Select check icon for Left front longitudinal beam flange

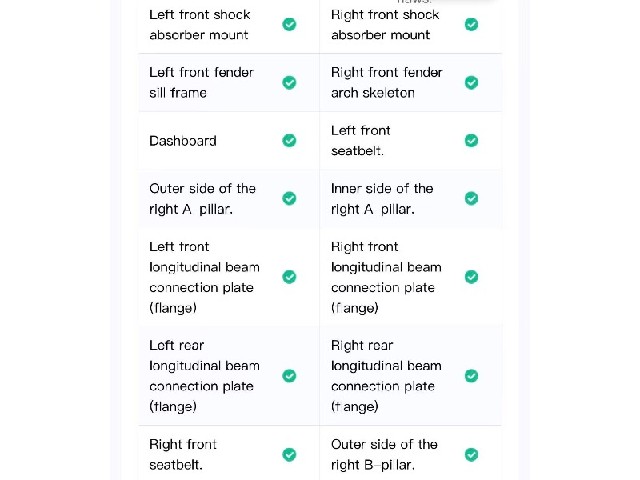pos(289,277)
